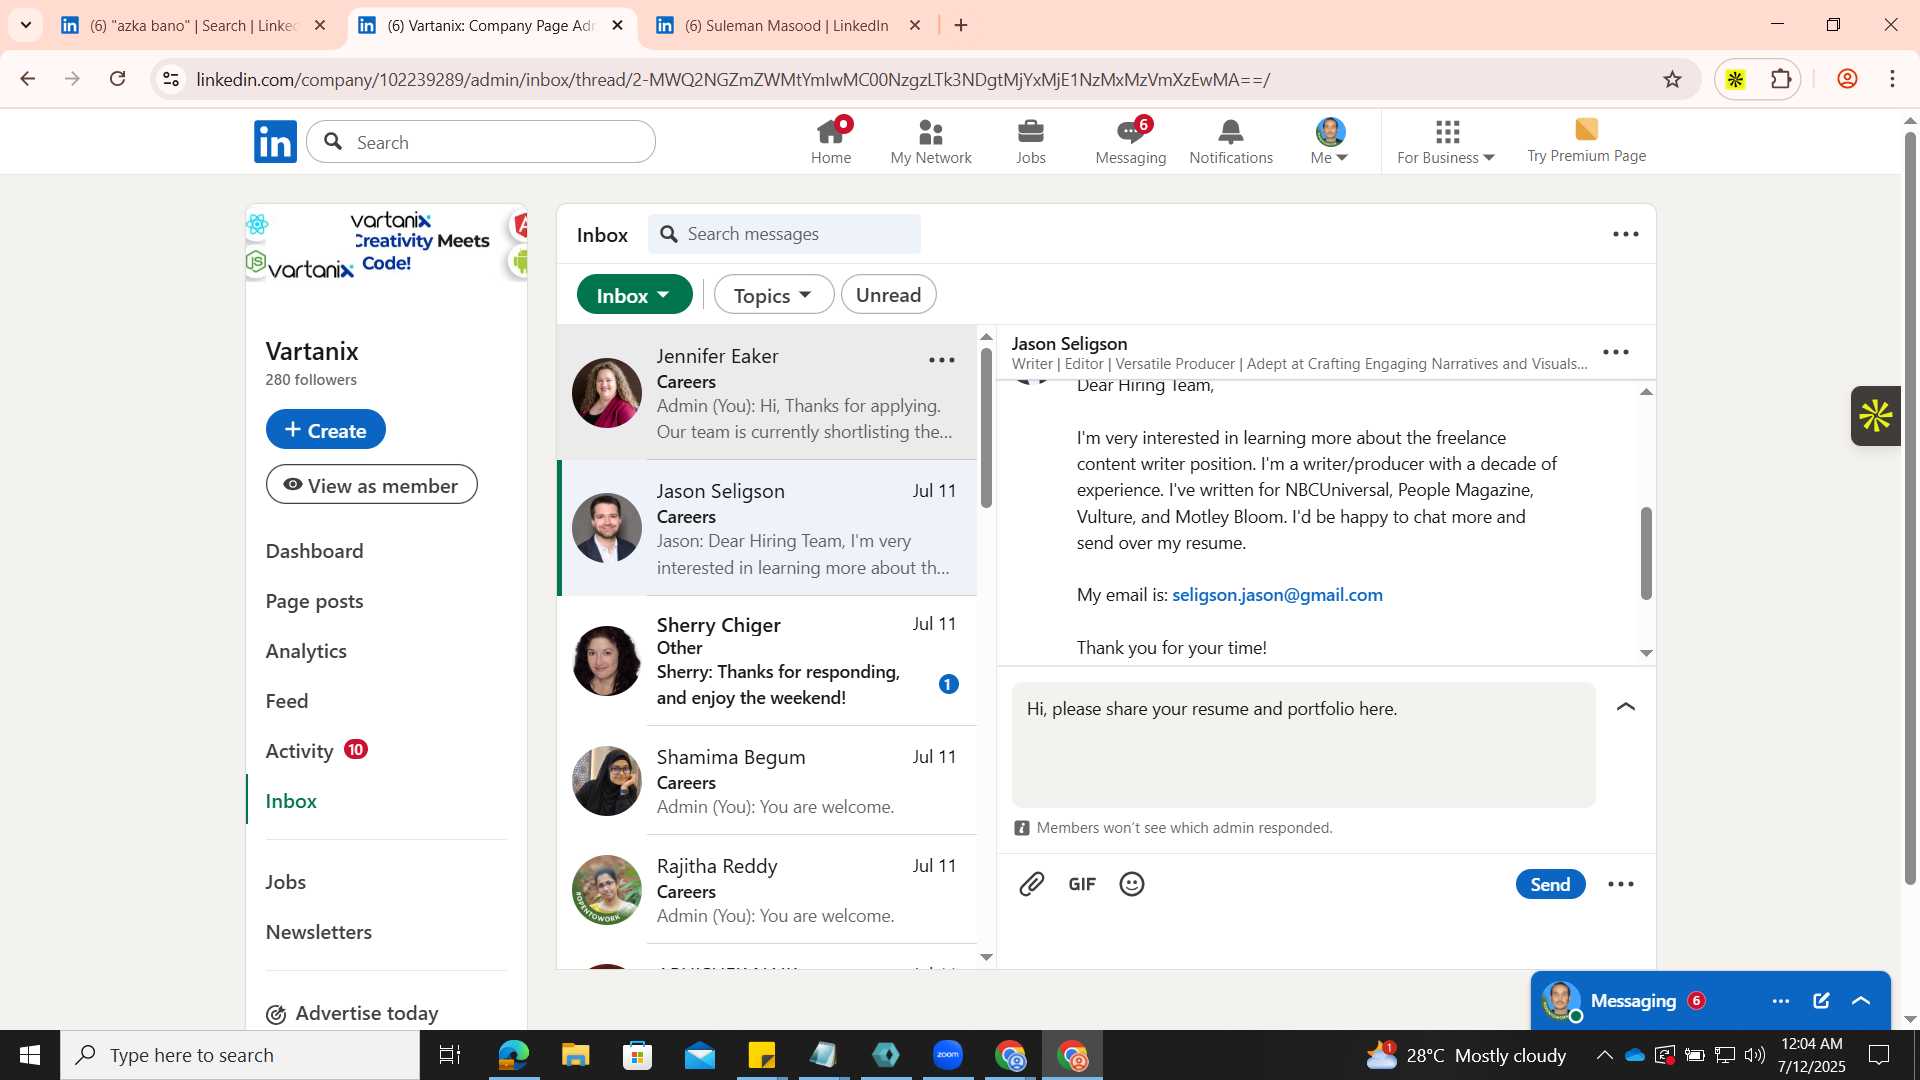
Task: Open LinkedIn Home icon
Action: pyautogui.click(x=831, y=141)
